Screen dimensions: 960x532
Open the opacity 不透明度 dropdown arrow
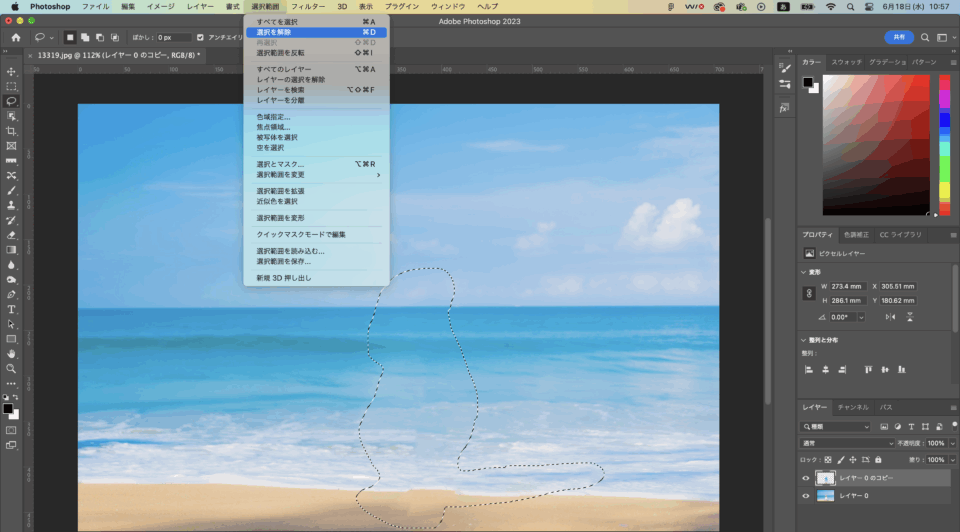[x=953, y=443]
